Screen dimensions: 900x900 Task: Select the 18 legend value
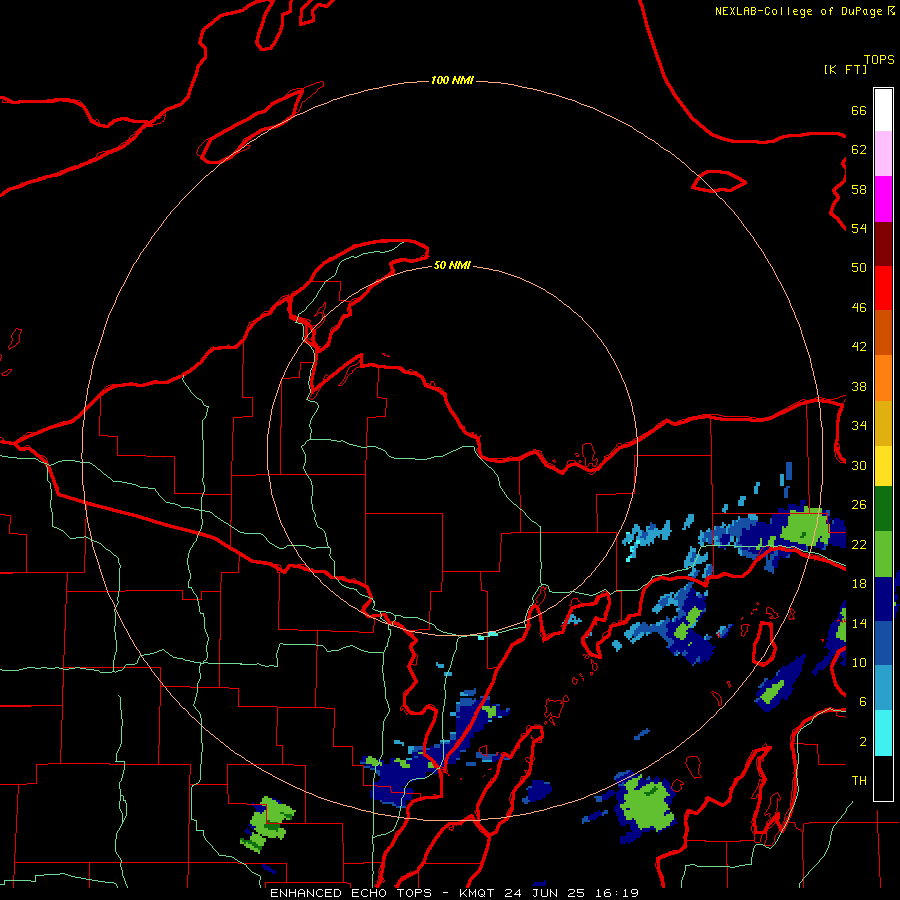(x=859, y=584)
